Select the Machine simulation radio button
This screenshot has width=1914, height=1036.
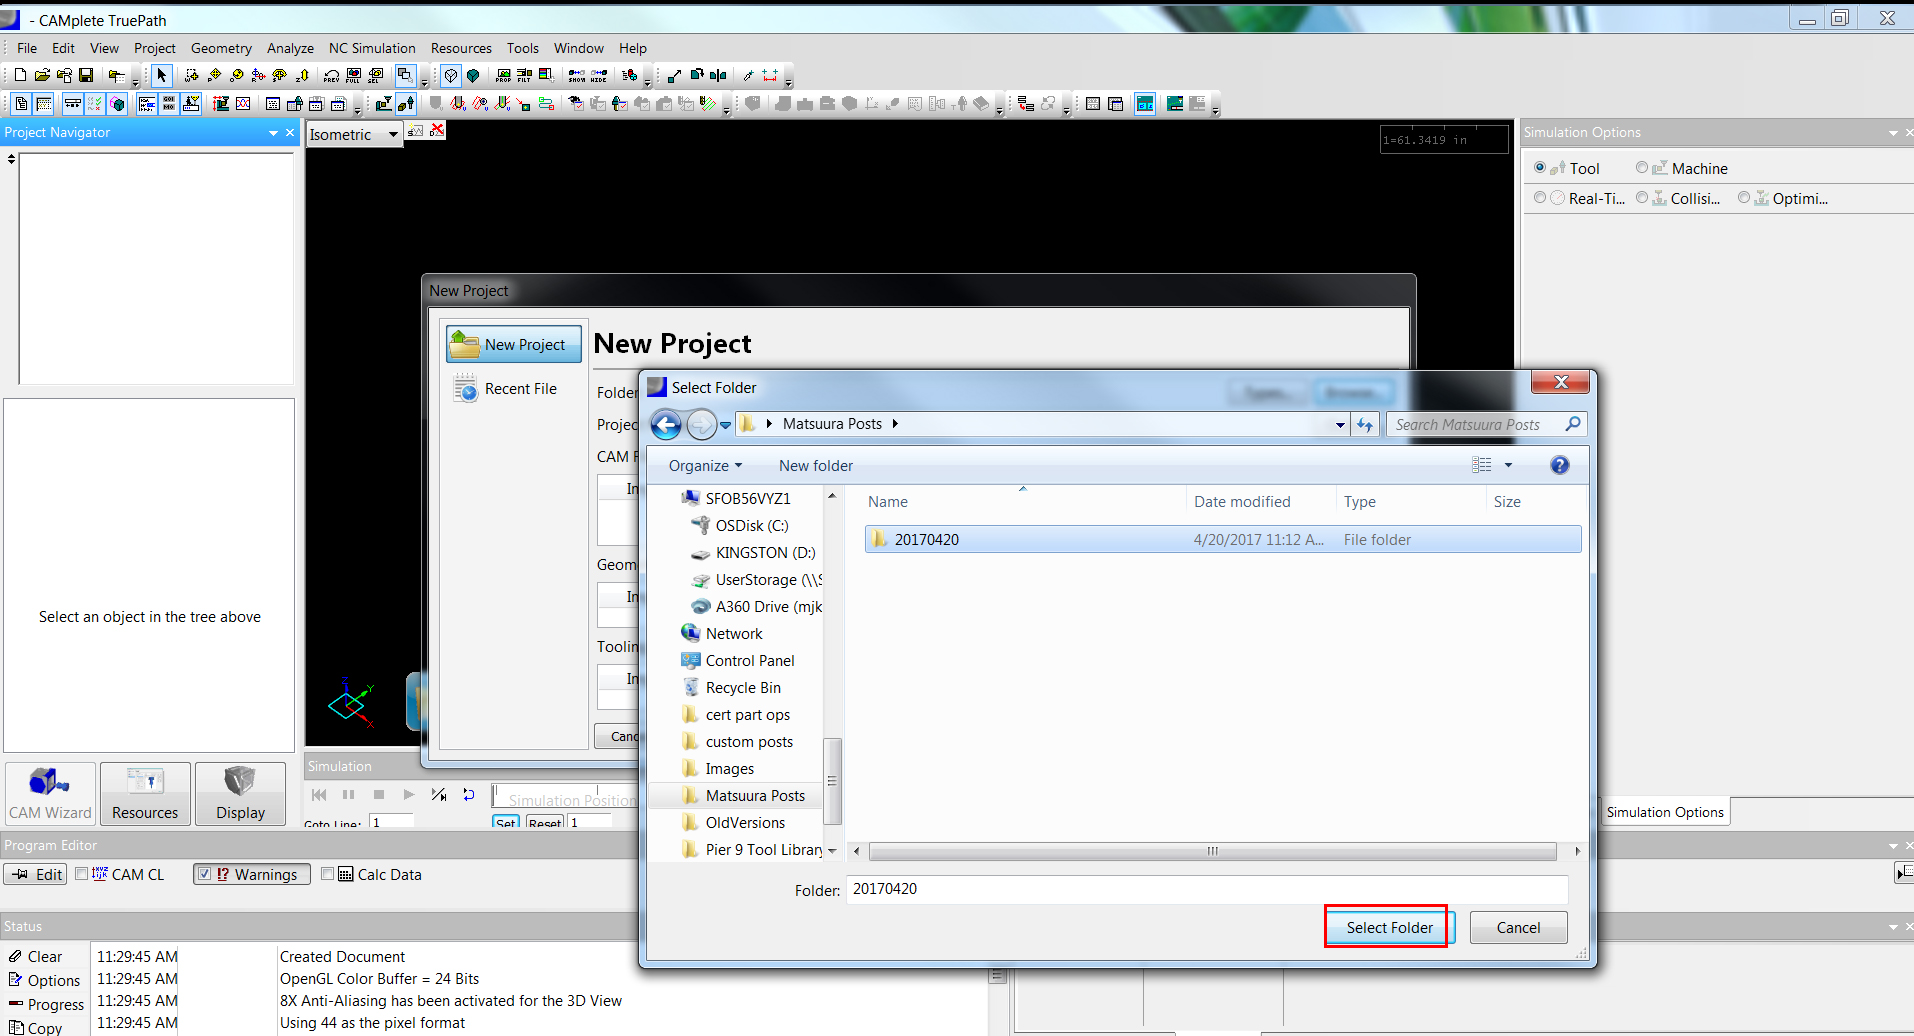(x=1642, y=168)
